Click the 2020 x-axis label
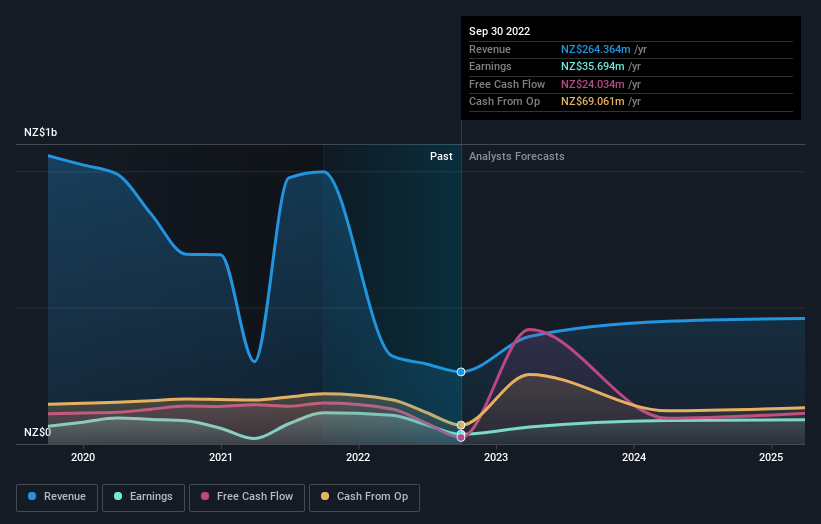The width and height of the screenshot is (821, 524). click(83, 458)
